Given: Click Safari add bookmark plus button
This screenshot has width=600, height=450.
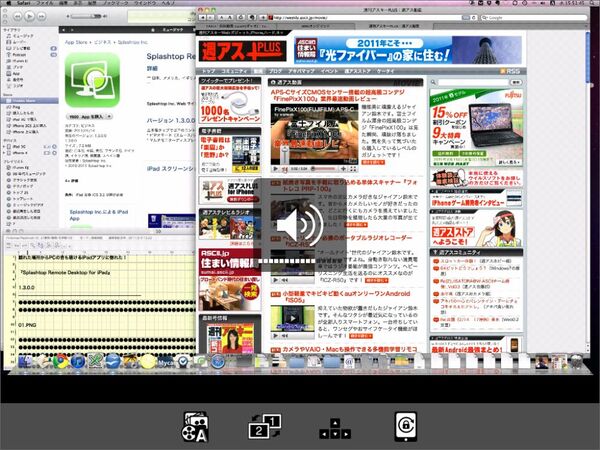Looking at the screenshot, I should tap(263, 18).
